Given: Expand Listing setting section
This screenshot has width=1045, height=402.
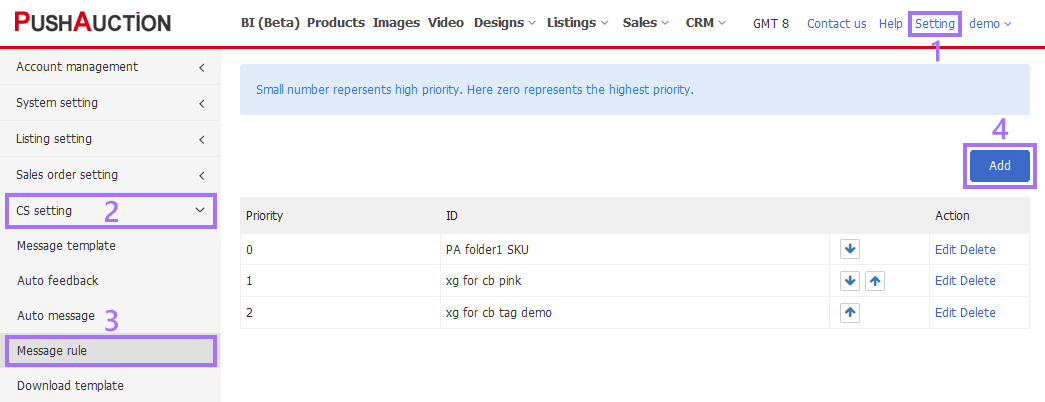Looking at the screenshot, I should click(110, 139).
